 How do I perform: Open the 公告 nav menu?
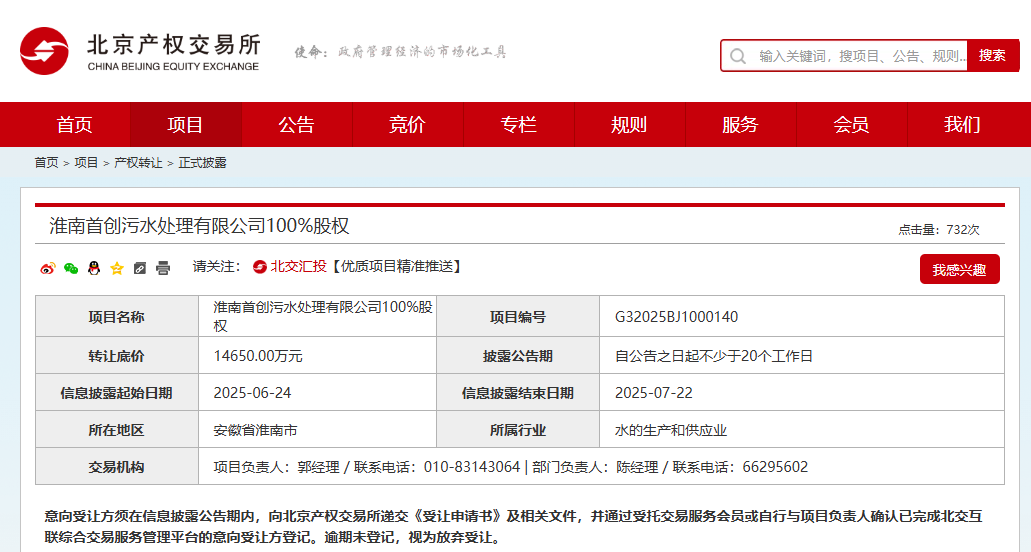click(297, 124)
